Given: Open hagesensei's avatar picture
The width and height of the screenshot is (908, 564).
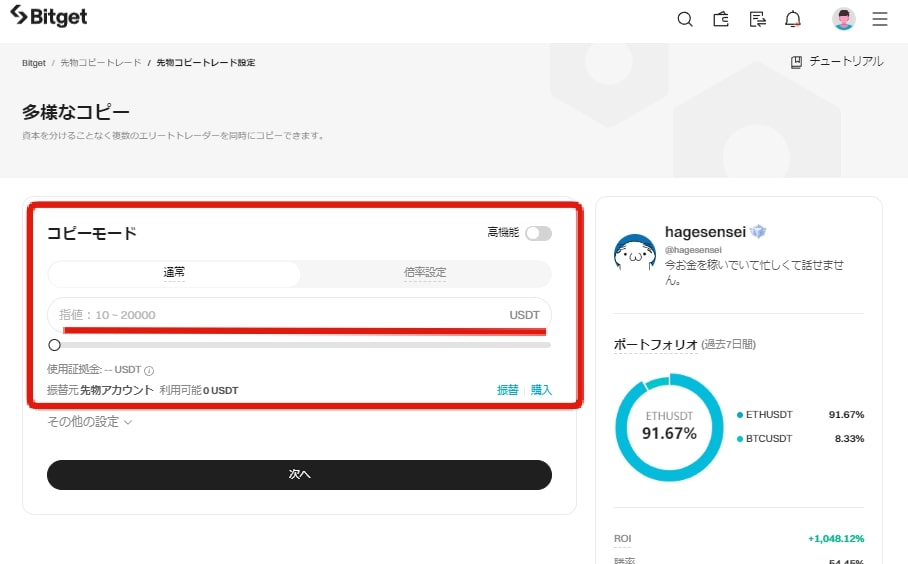Looking at the screenshot, I should [x=635, y=253].
